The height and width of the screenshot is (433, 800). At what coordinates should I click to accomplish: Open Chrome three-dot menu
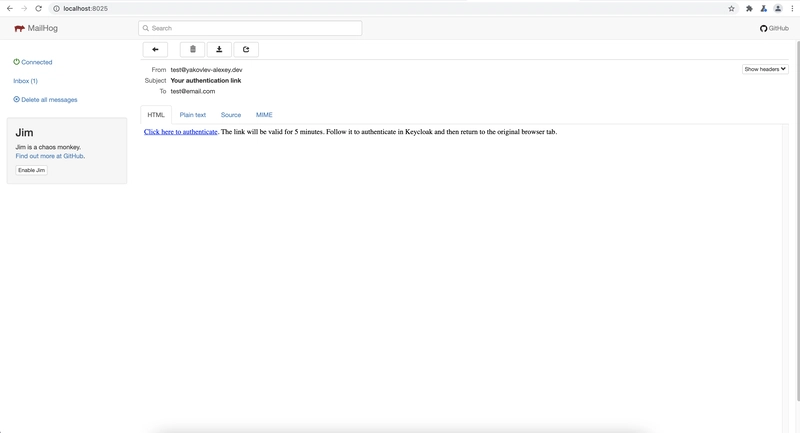pos(792,9)
